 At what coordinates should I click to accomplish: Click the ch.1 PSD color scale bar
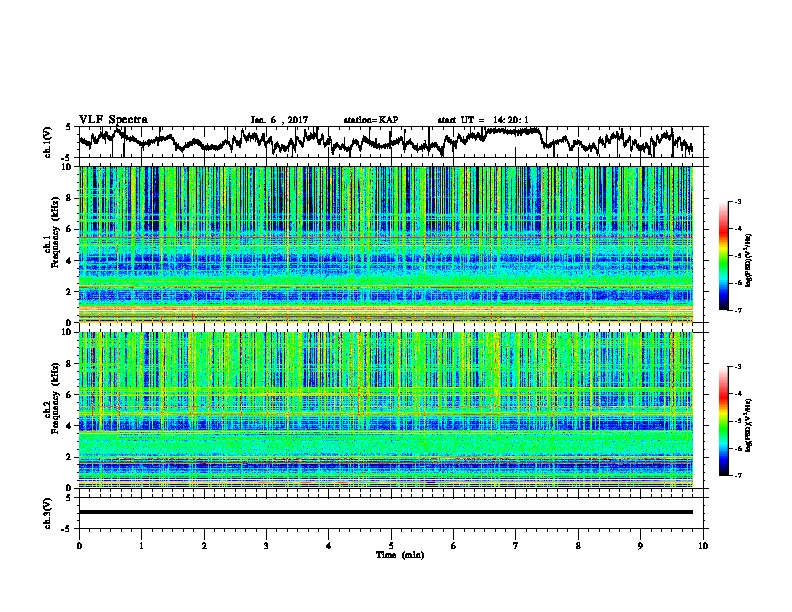click(723, 256)
